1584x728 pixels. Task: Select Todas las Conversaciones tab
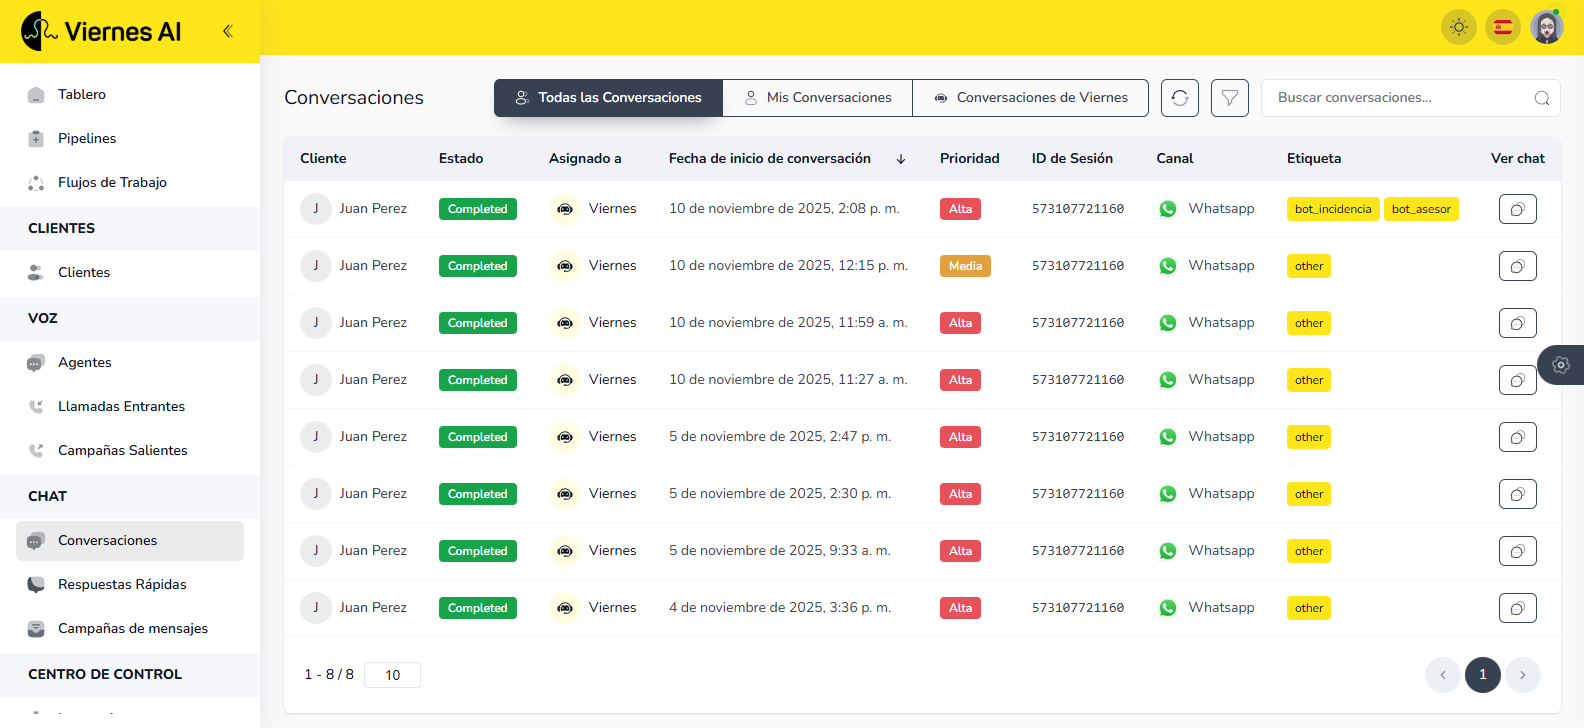pos(608,98)
